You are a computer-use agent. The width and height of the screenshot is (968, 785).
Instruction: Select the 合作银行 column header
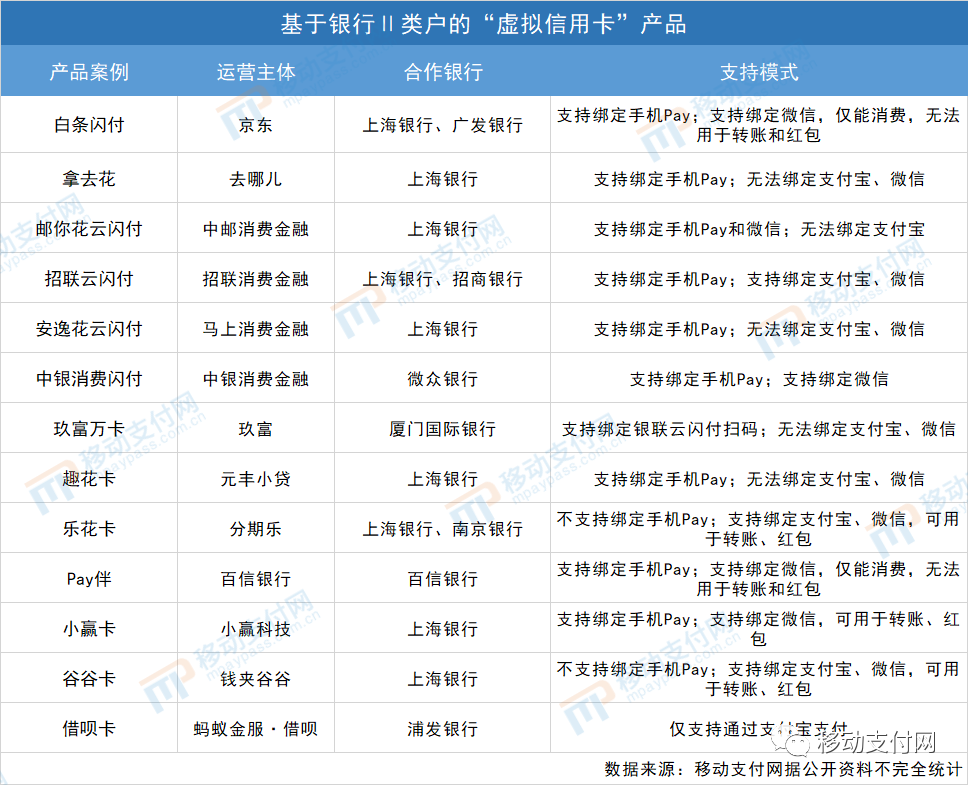pos(443,72)
